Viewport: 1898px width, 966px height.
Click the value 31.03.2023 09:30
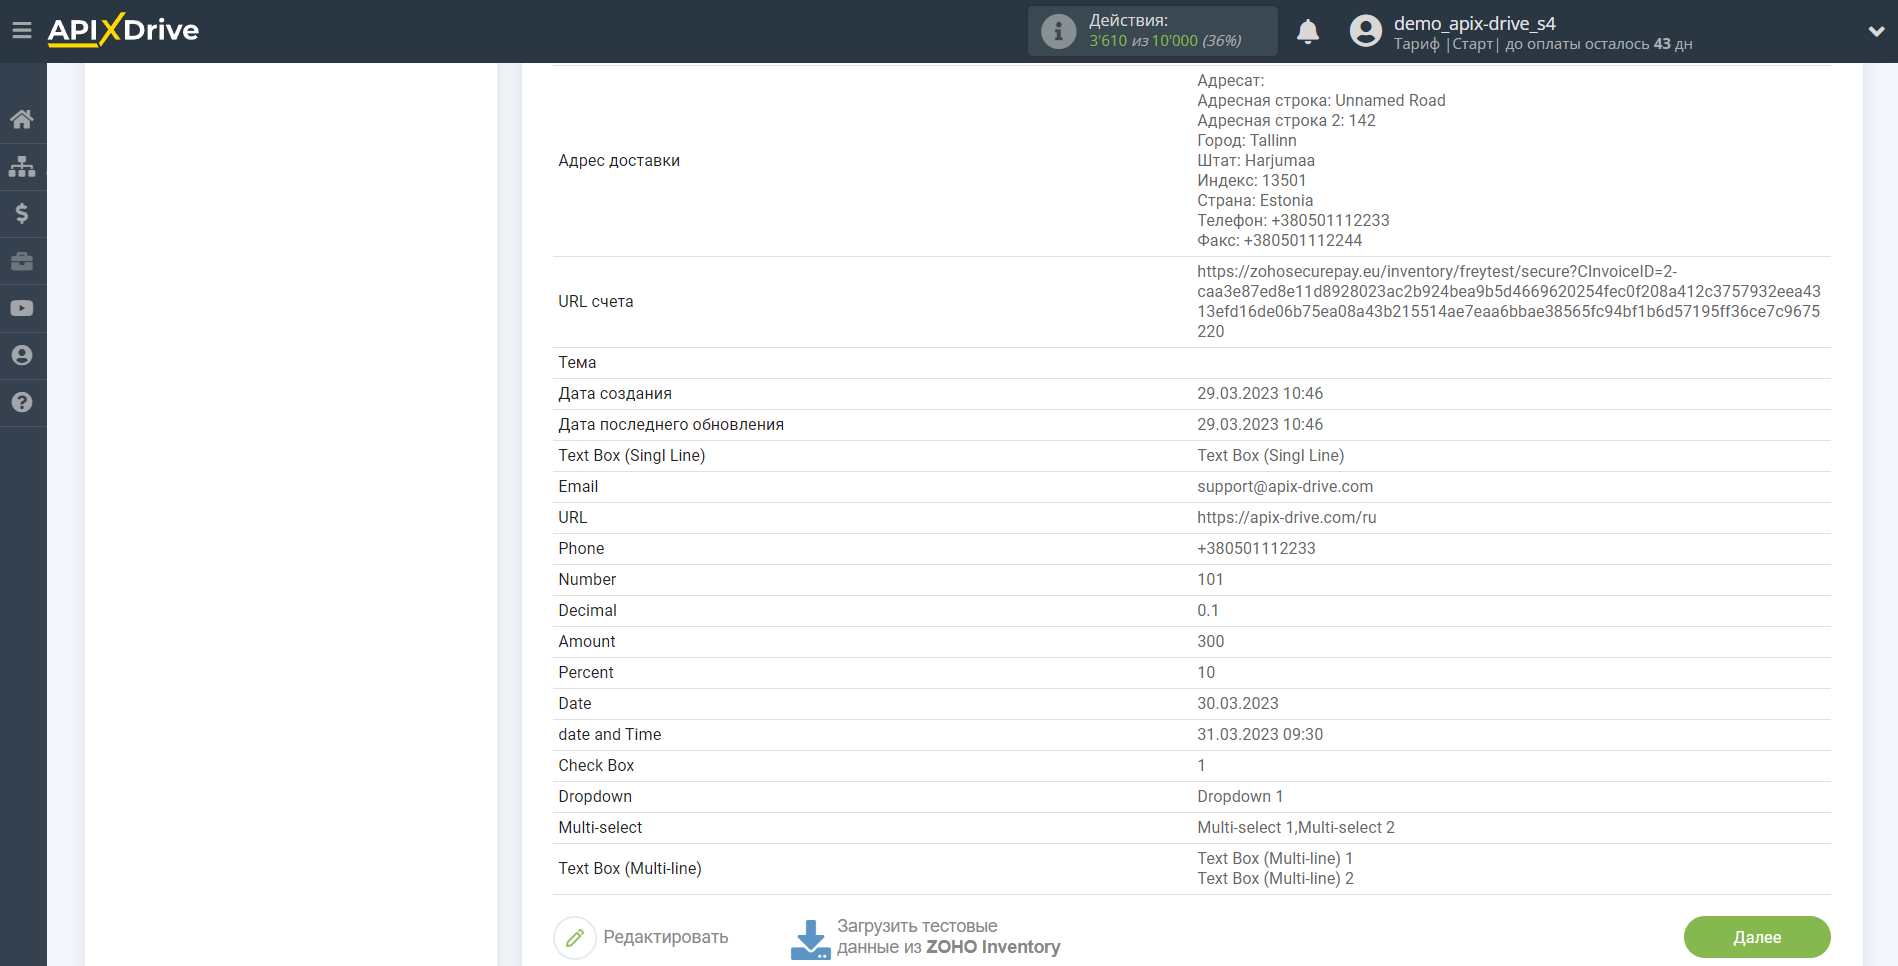1260,734
